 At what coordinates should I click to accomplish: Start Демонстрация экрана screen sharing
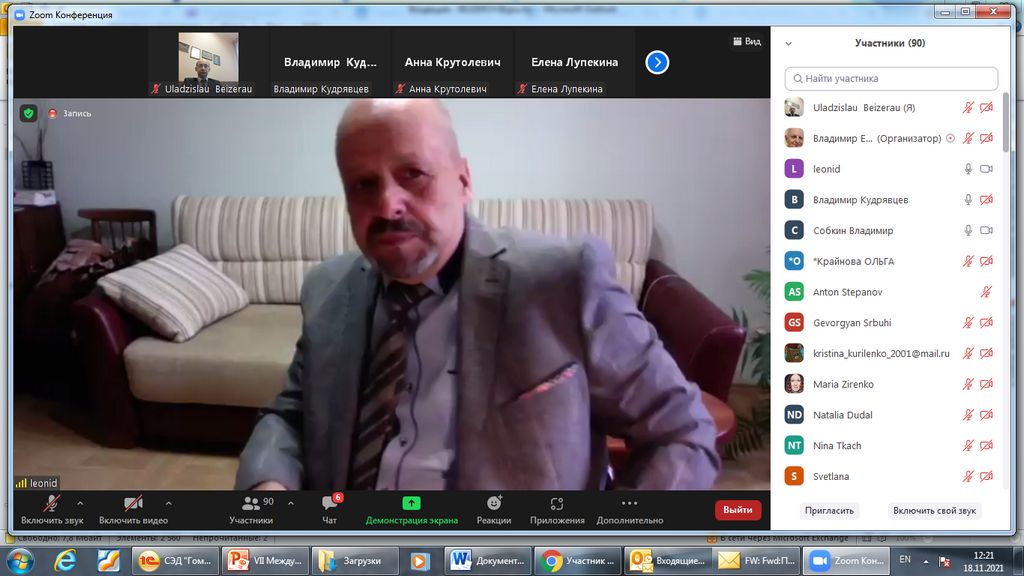pos(411,510)
